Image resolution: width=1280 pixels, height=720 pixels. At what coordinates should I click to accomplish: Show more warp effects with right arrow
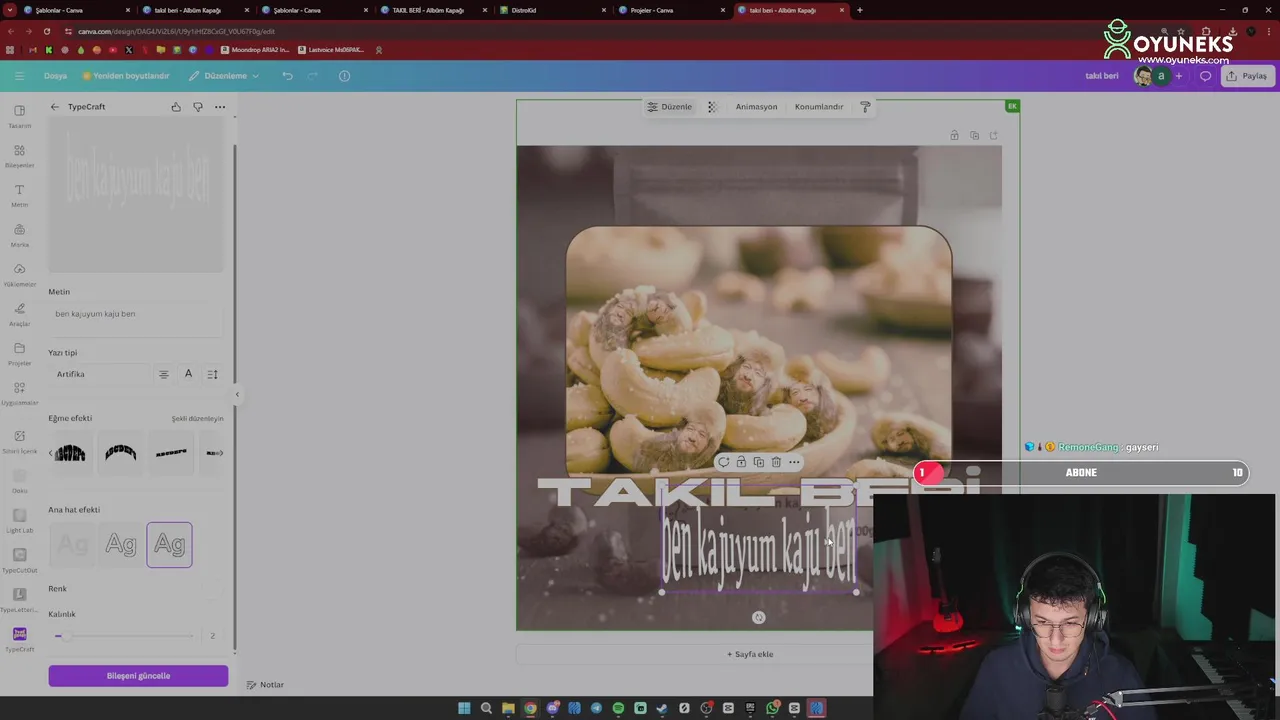point(221,453)
